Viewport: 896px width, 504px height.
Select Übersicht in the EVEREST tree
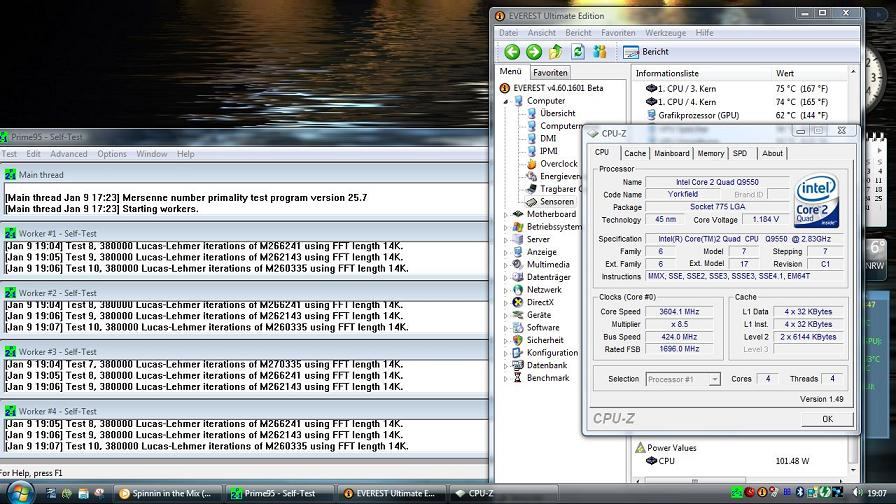558,113
